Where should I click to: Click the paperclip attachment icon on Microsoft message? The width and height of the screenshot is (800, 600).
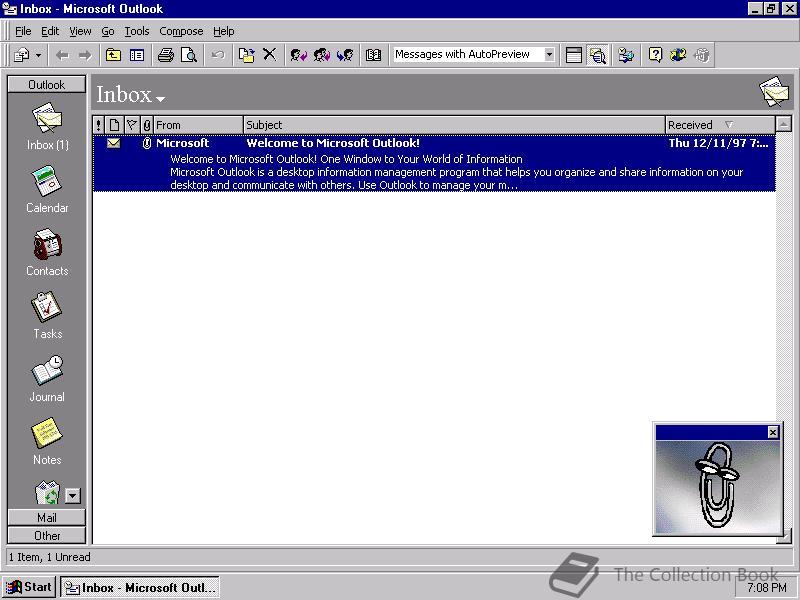coord(146,143)
